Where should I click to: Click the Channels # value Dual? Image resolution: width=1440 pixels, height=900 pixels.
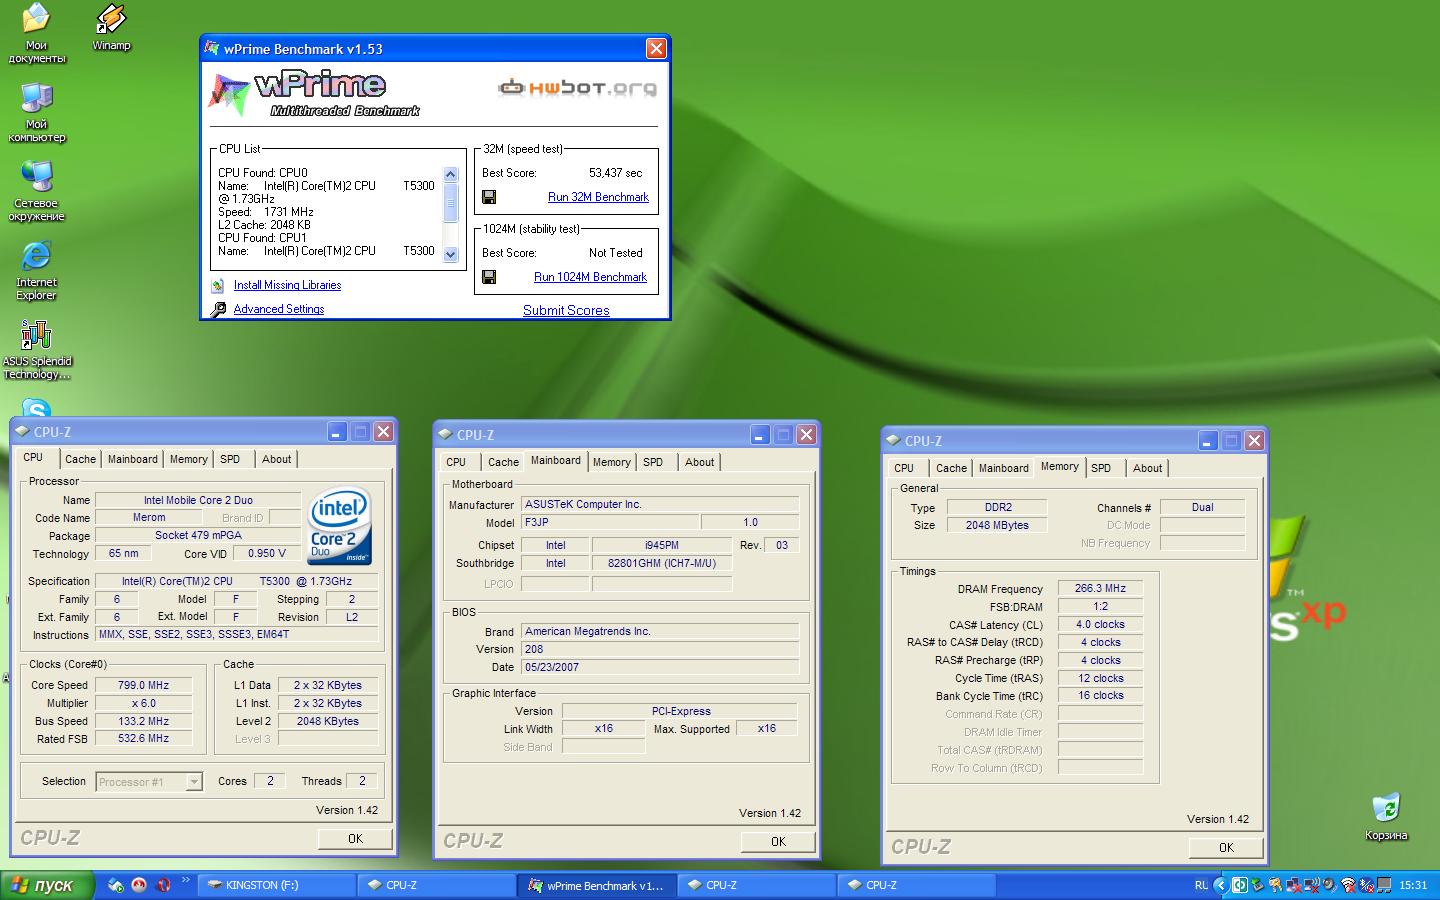pos(1202,507)
